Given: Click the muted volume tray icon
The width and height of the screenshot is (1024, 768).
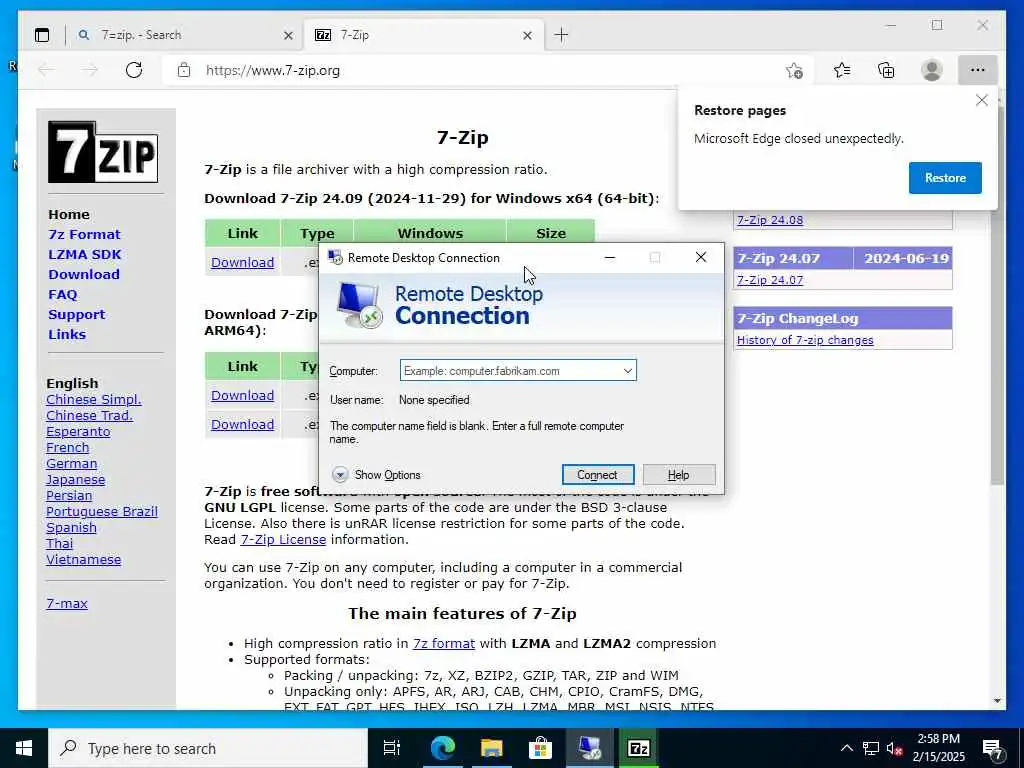Looking at the screenshot, I should (895, 748).
